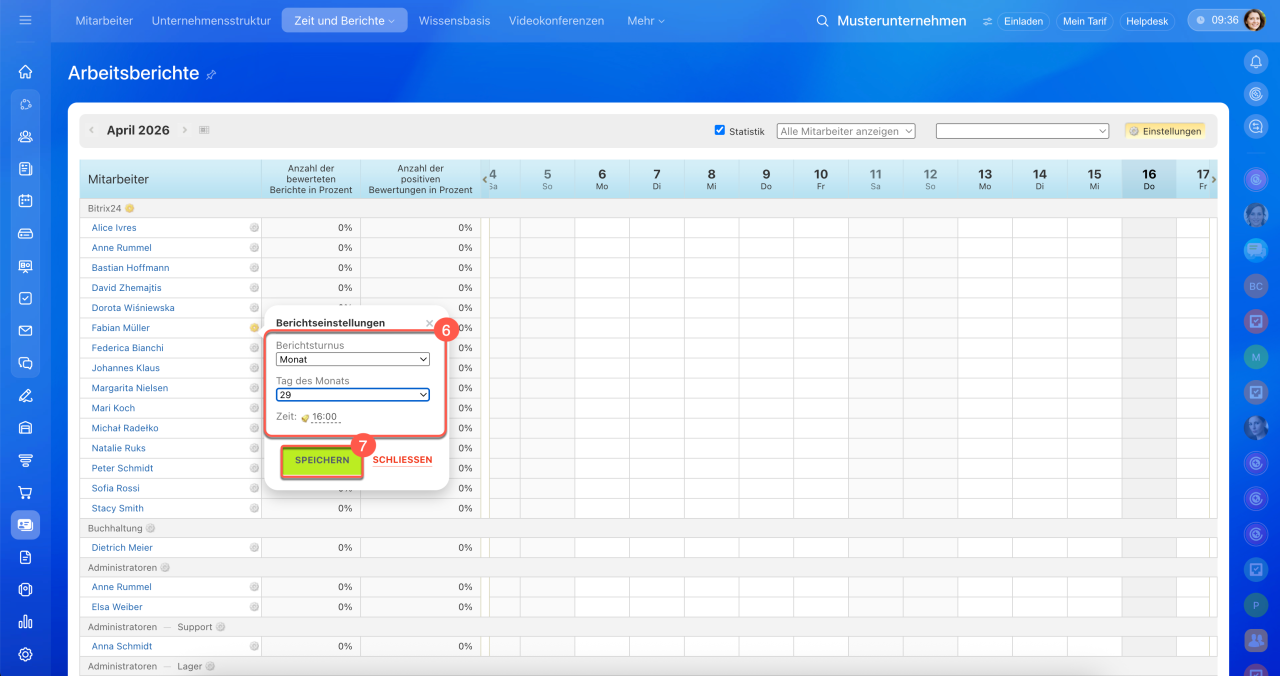The width and height of the screenshot is (1280, 676).
Task: Go to next month arrow
Action: pyautogui.click(x=185, y=130)
